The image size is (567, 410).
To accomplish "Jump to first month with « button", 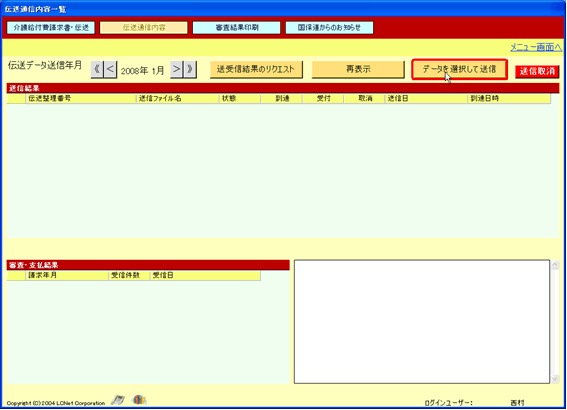I will (x=97, y=69).
